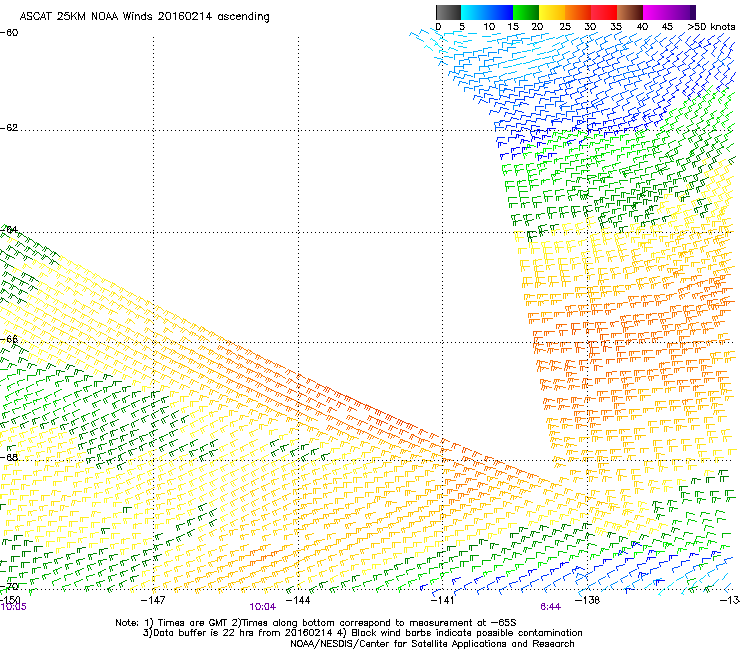
Task: Click the purple '10:04' swath time label
Action: point(262,607)
